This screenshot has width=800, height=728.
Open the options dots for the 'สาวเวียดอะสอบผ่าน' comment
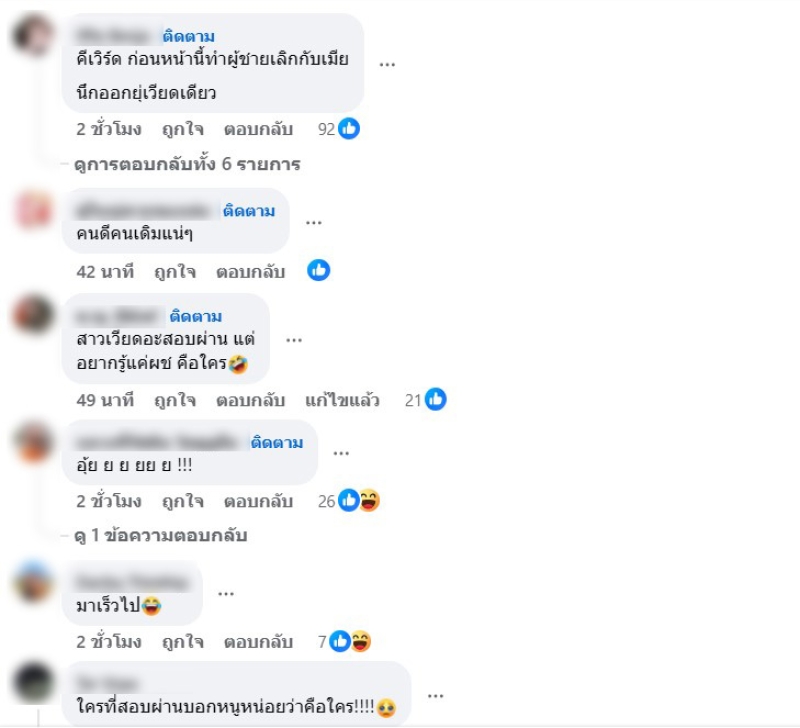tap(294, 340)
